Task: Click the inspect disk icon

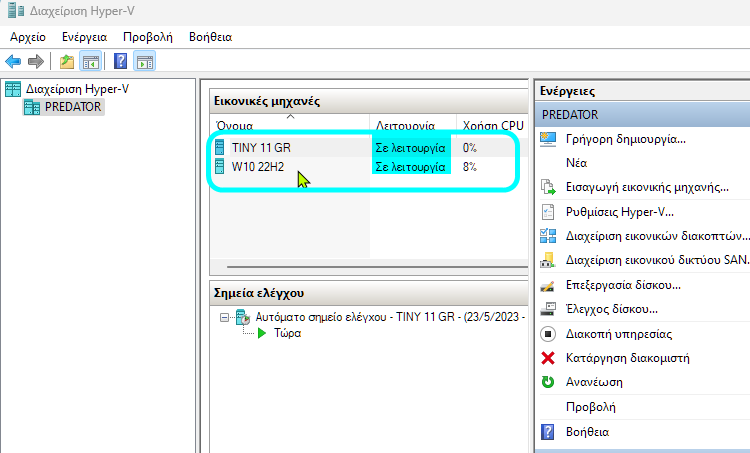Action: tap(548, 309)
